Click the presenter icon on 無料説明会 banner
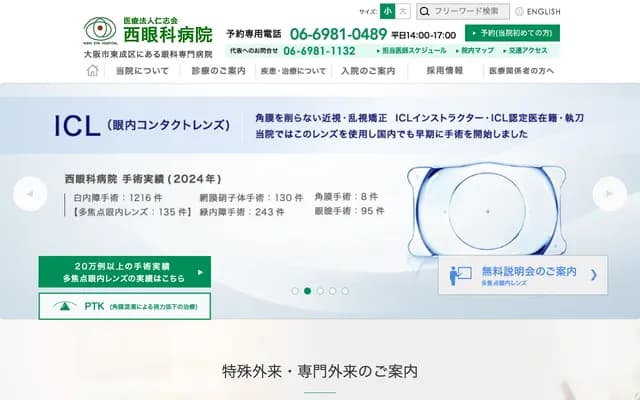 (x=460, y=276)
